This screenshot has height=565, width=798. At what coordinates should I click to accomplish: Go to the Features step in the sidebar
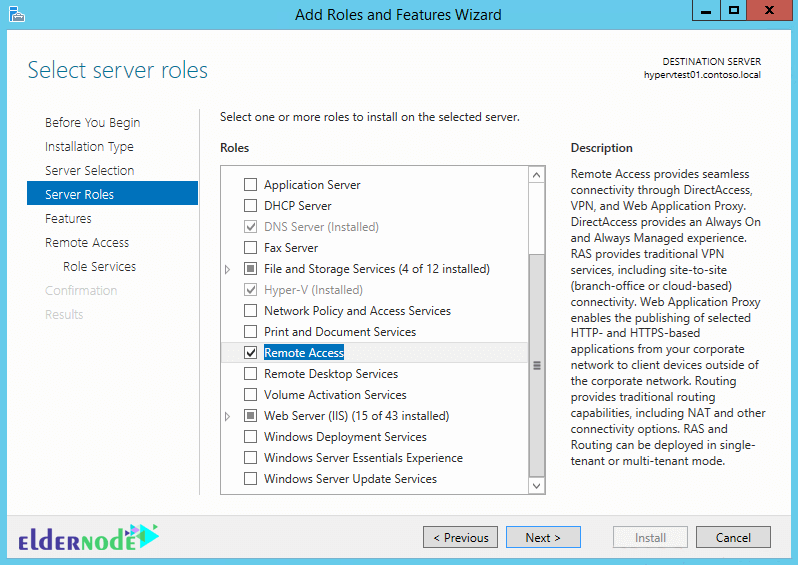(68, 218)
